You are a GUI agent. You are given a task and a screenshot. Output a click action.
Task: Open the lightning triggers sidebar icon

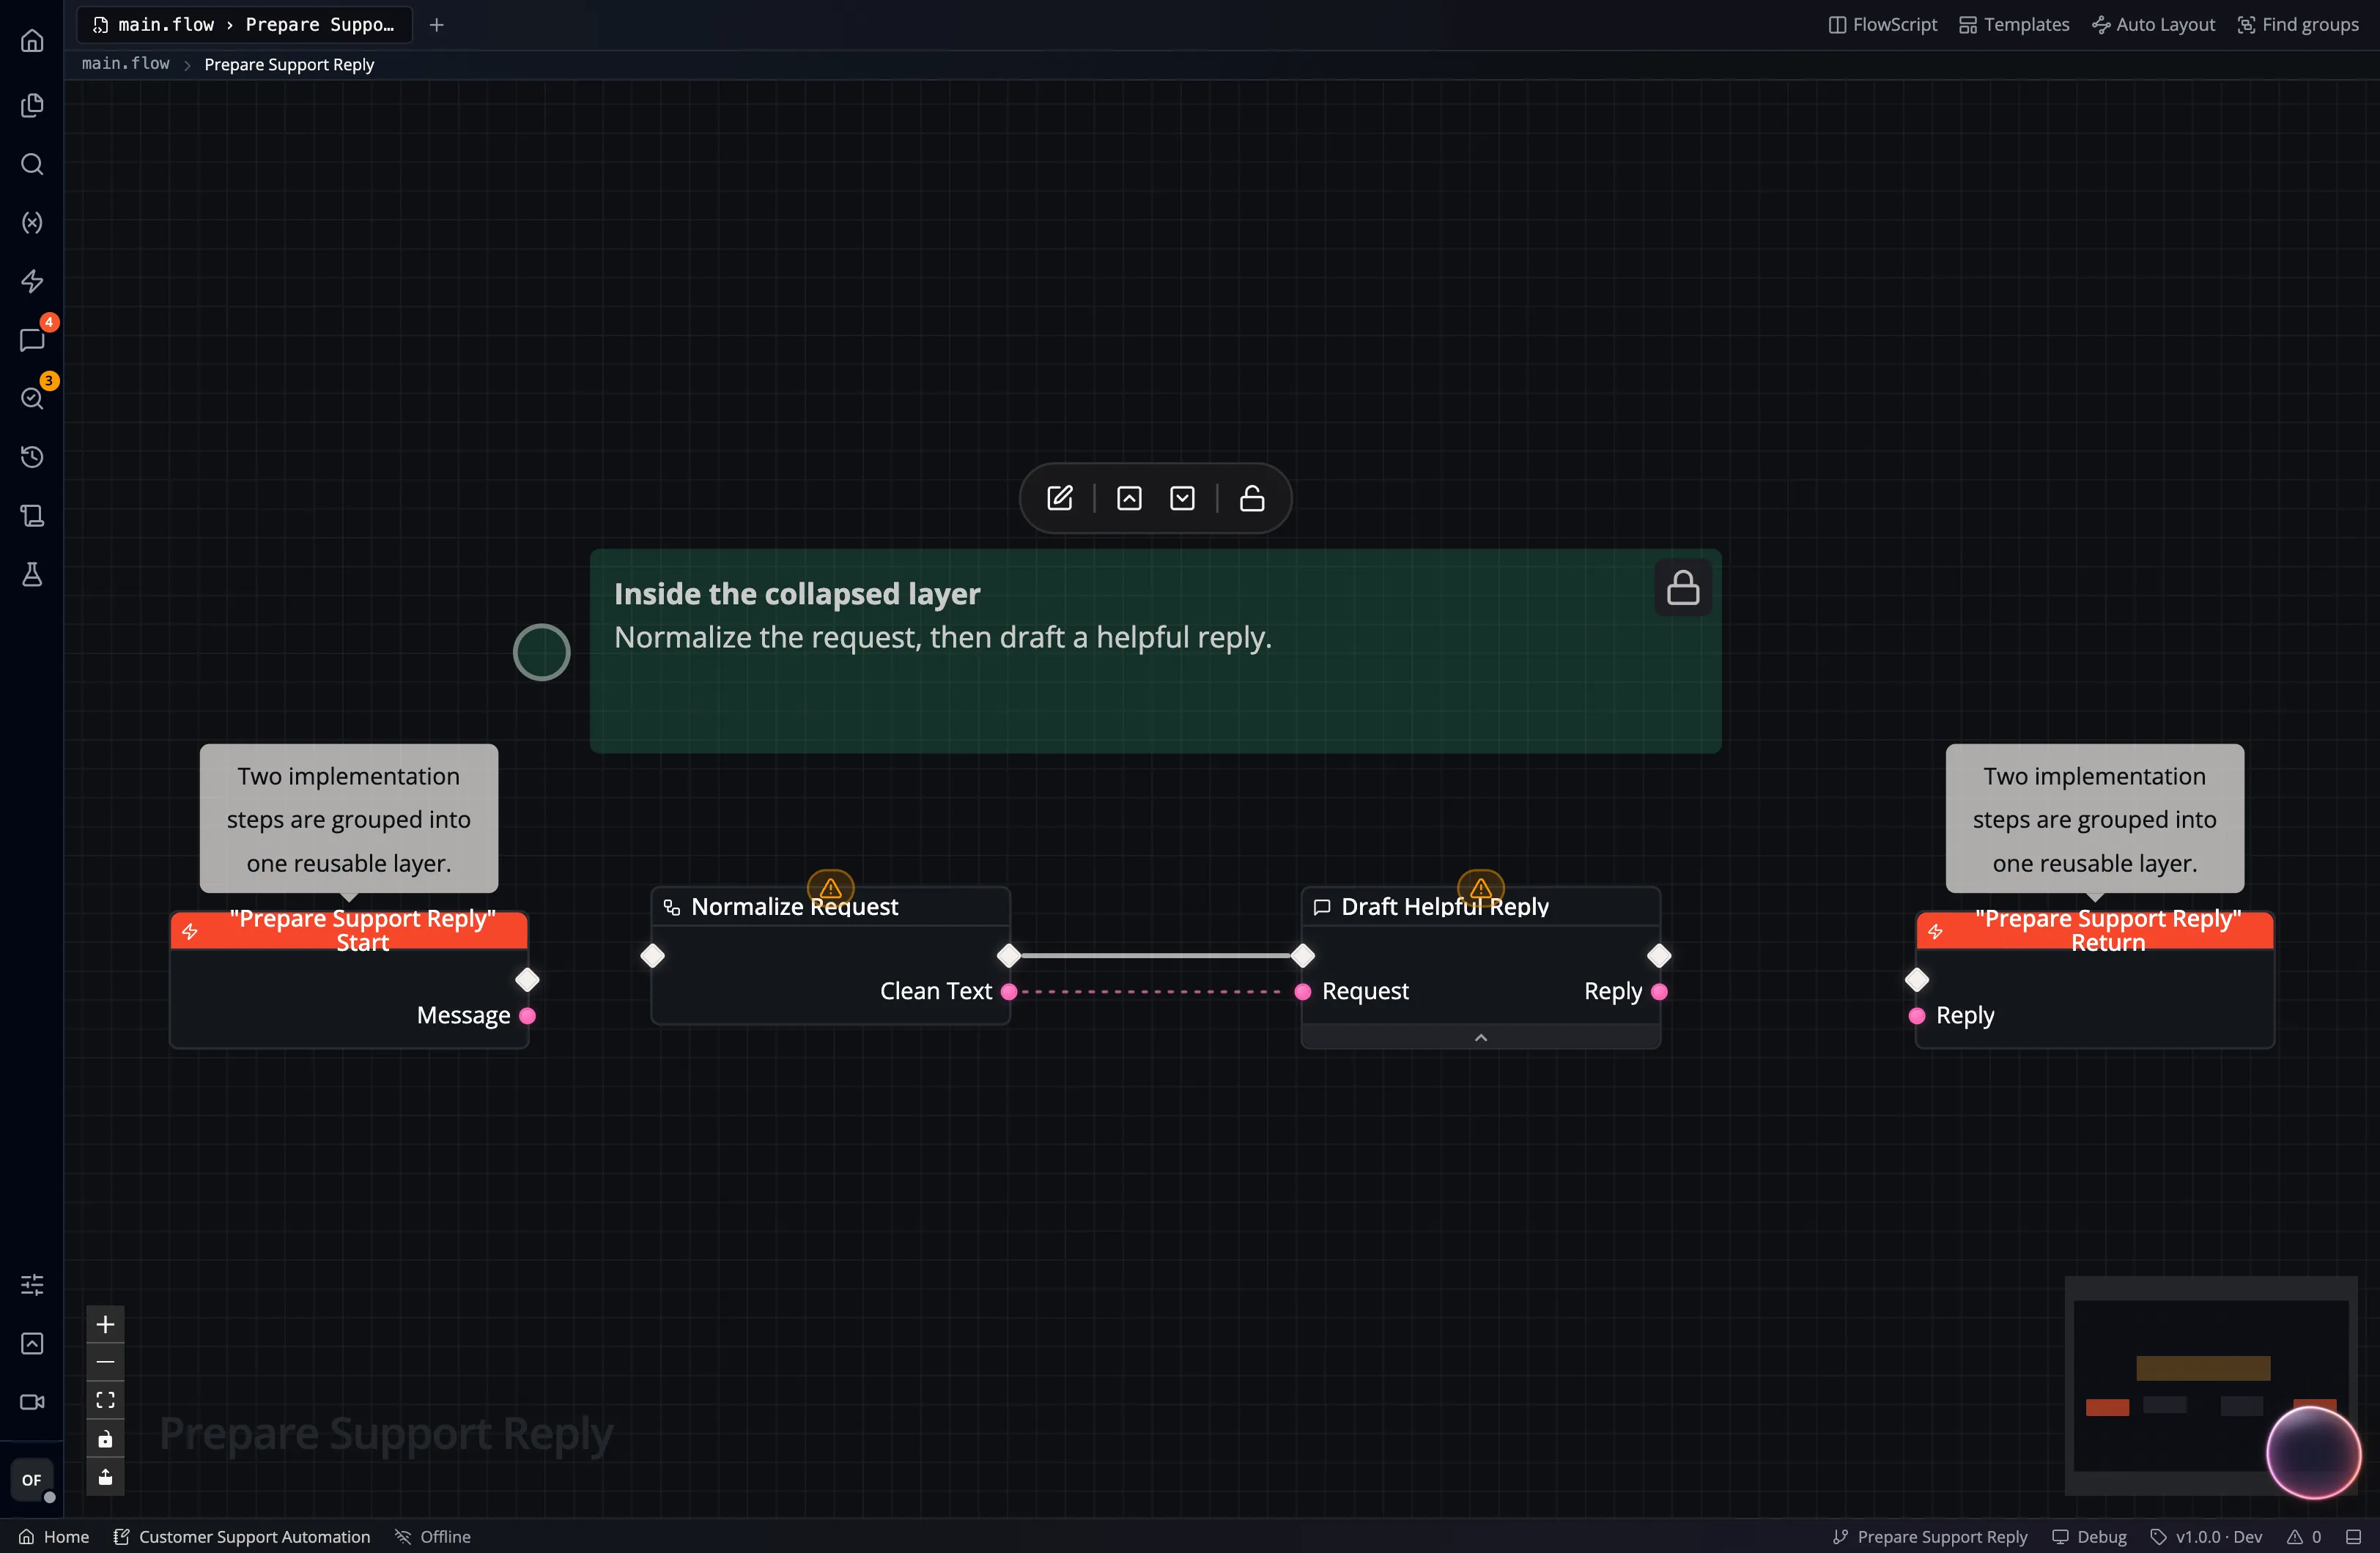tap(32, 281)
